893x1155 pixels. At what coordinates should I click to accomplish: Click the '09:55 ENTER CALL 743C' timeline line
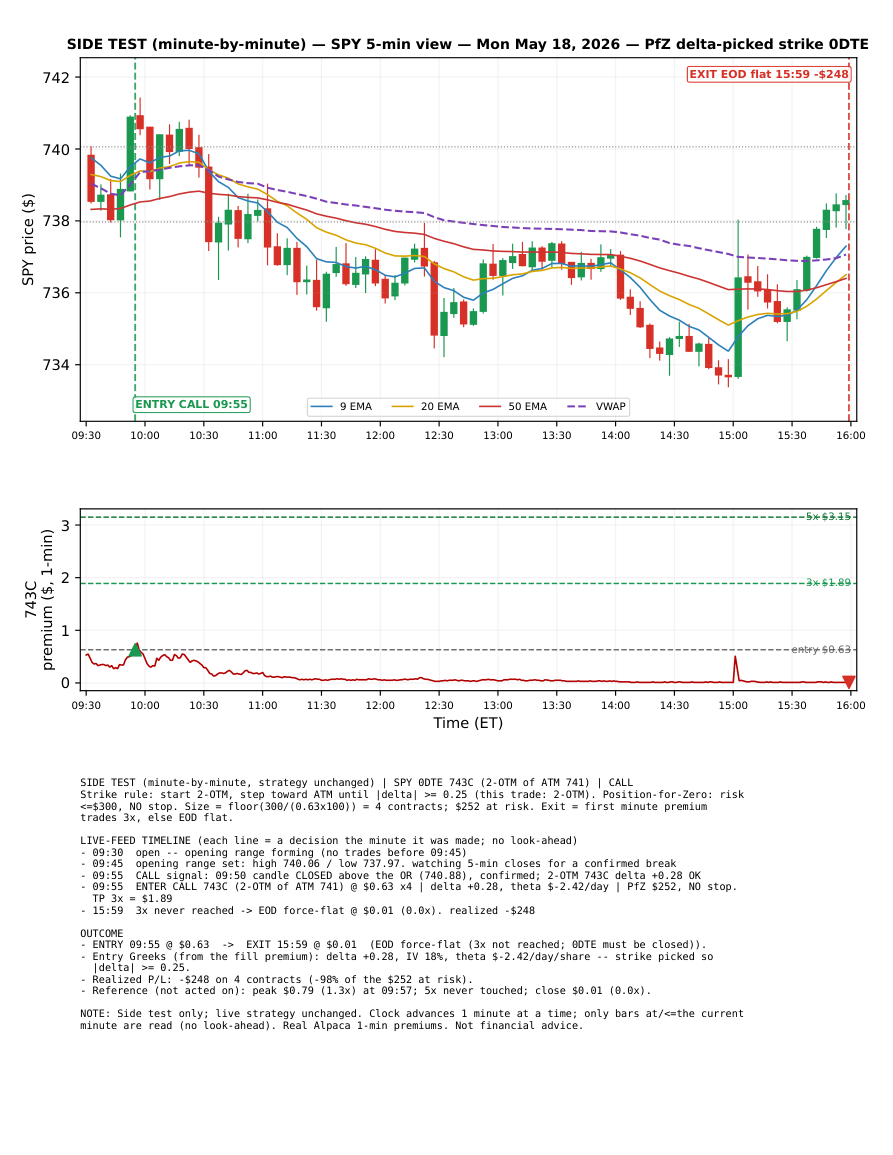tap(409, 887)
